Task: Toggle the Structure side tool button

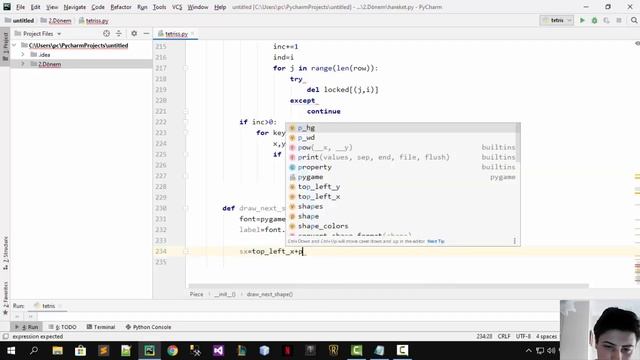Action: (5, 253)
